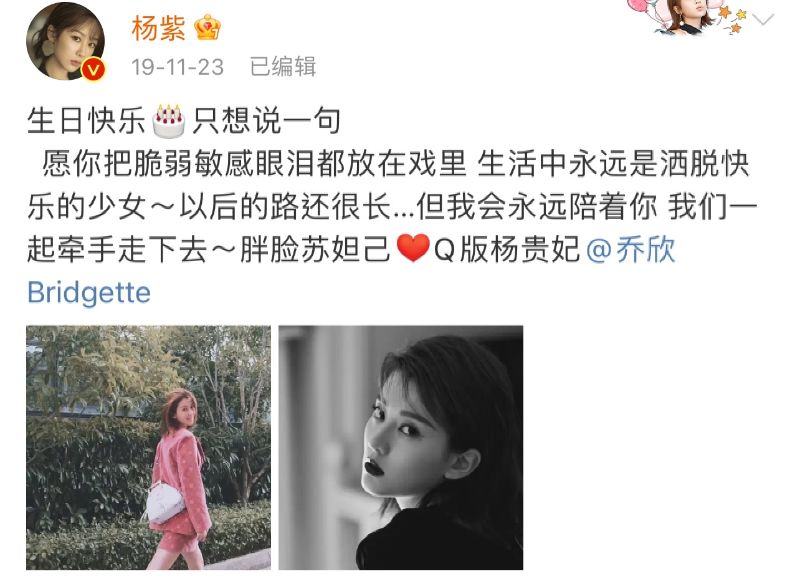Click the 胖脸苏妲己 nickname text
The width and height of the screenshot is (800, 584).
click(x=315, y=250)
